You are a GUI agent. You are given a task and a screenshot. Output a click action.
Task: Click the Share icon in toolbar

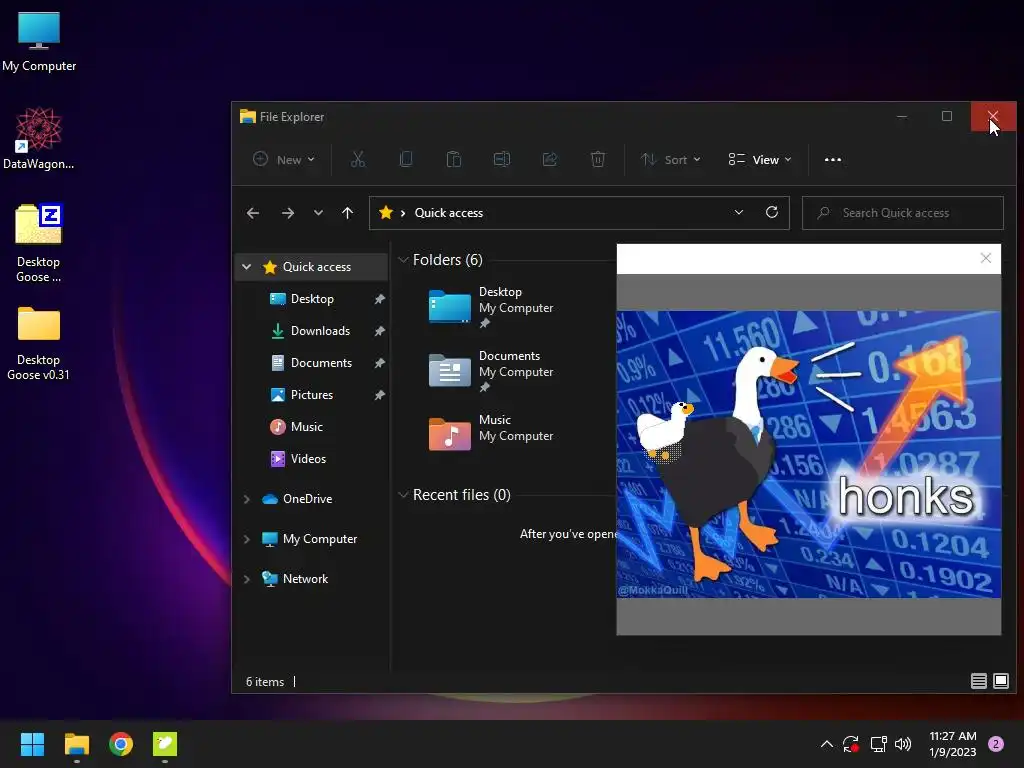(x=550, y=159)
